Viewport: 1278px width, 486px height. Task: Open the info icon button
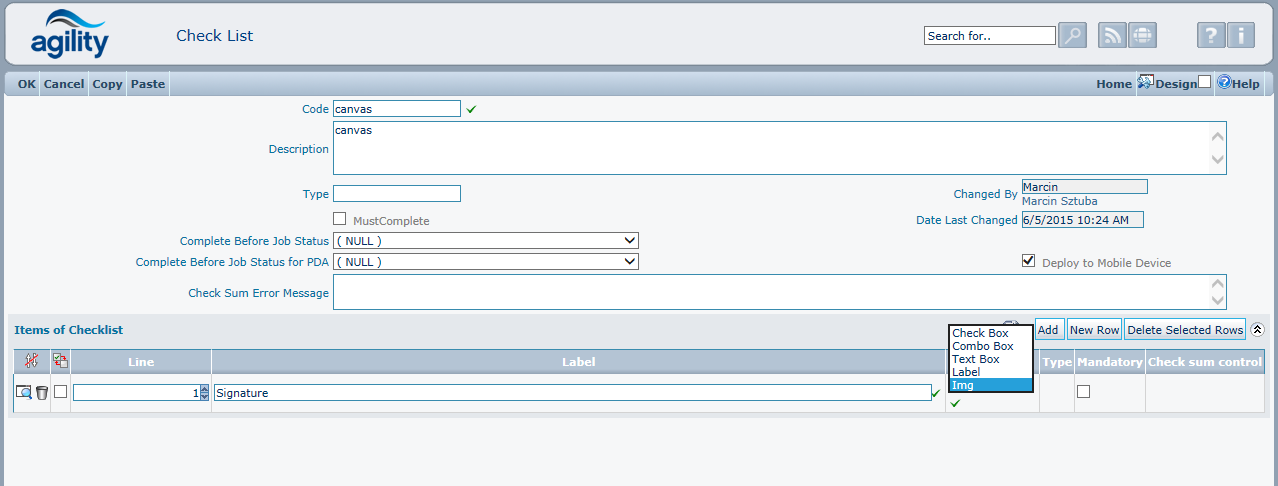1240,36
